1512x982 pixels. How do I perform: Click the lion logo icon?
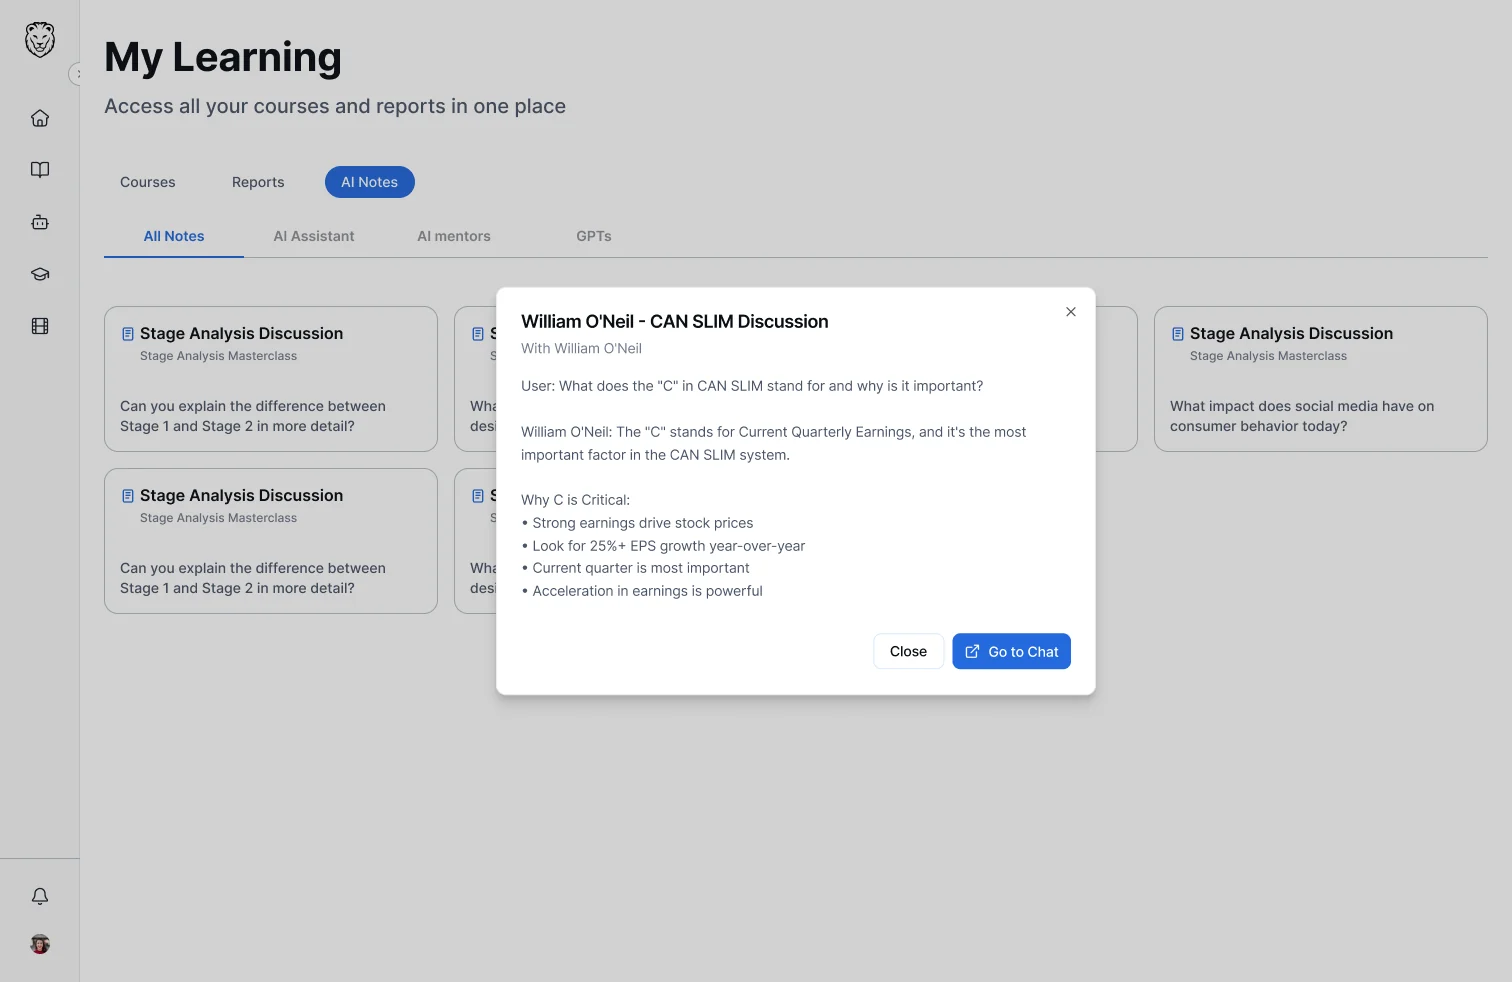click(x=40, y=40)
